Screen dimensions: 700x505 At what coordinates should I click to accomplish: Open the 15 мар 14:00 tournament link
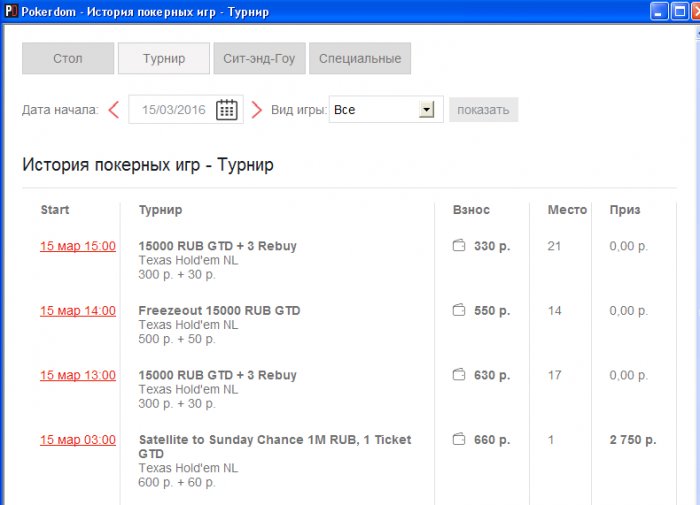click(78, 311)
